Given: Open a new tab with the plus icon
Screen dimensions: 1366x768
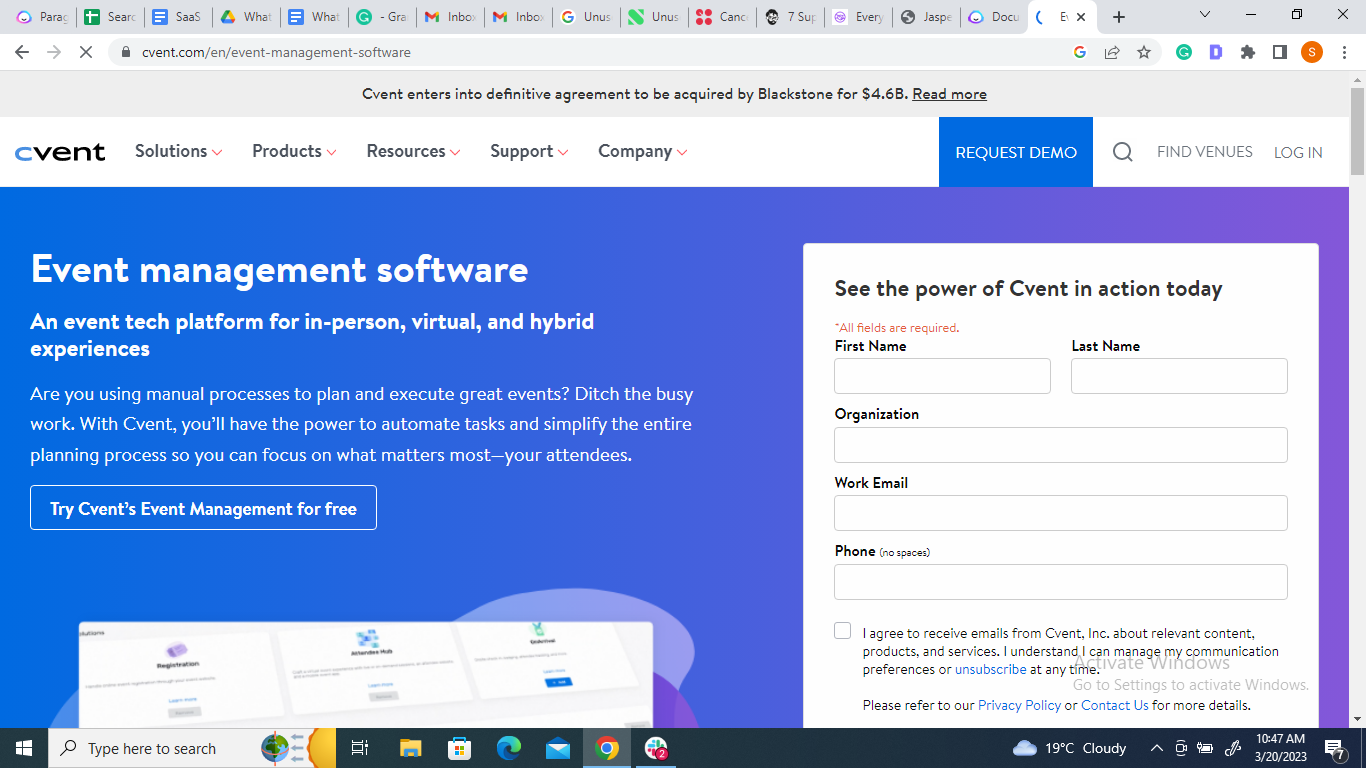Looking at the screenshot, I should coord(1119,17).
